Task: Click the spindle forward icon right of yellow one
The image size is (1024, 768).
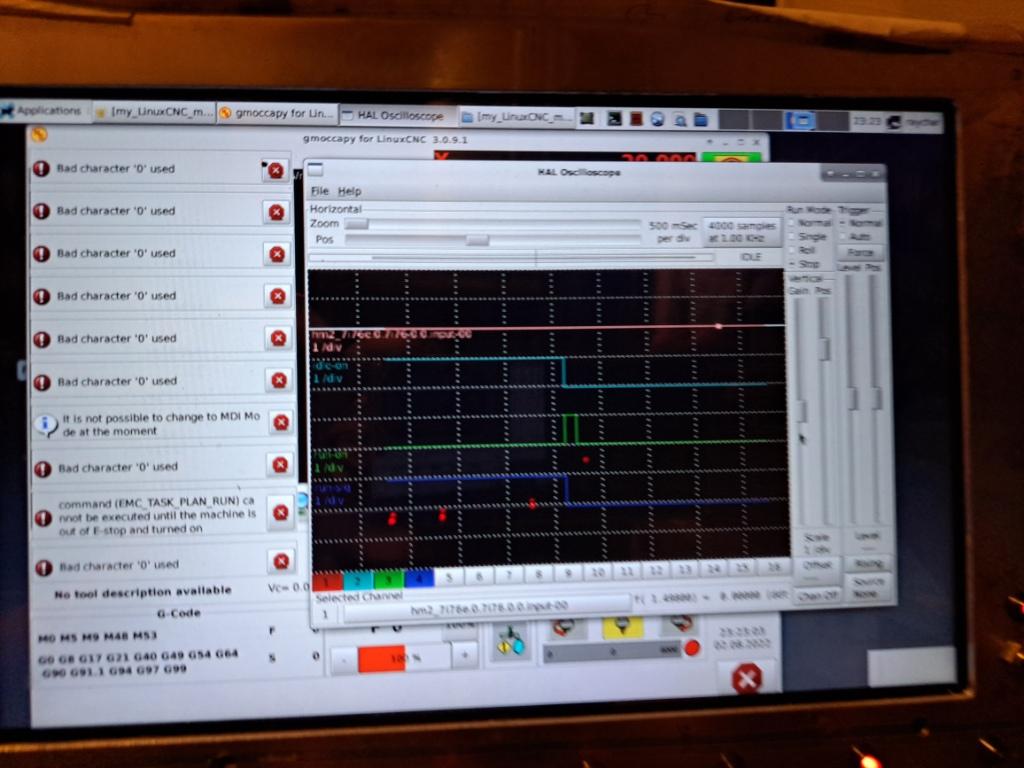Action: pos(680,626)
